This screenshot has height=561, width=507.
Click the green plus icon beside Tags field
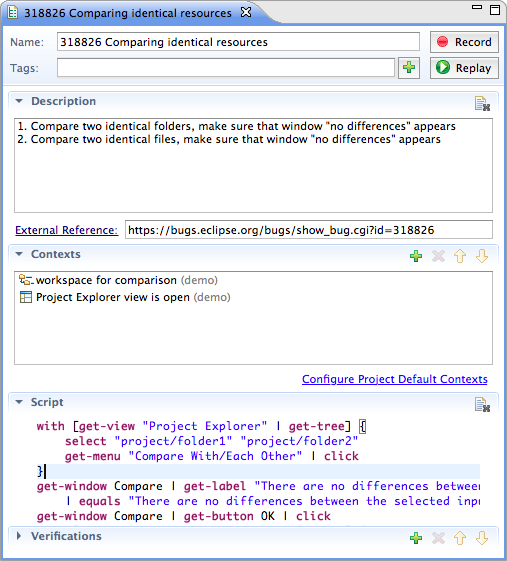pyautogui.click(x=409, y=68)
